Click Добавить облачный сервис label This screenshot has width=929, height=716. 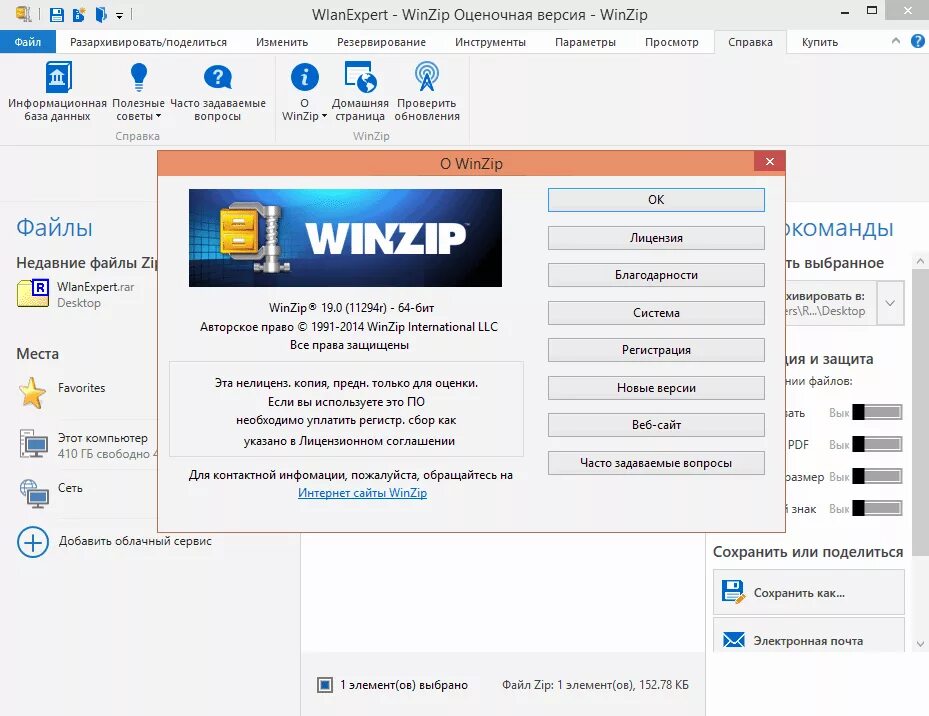135,541
